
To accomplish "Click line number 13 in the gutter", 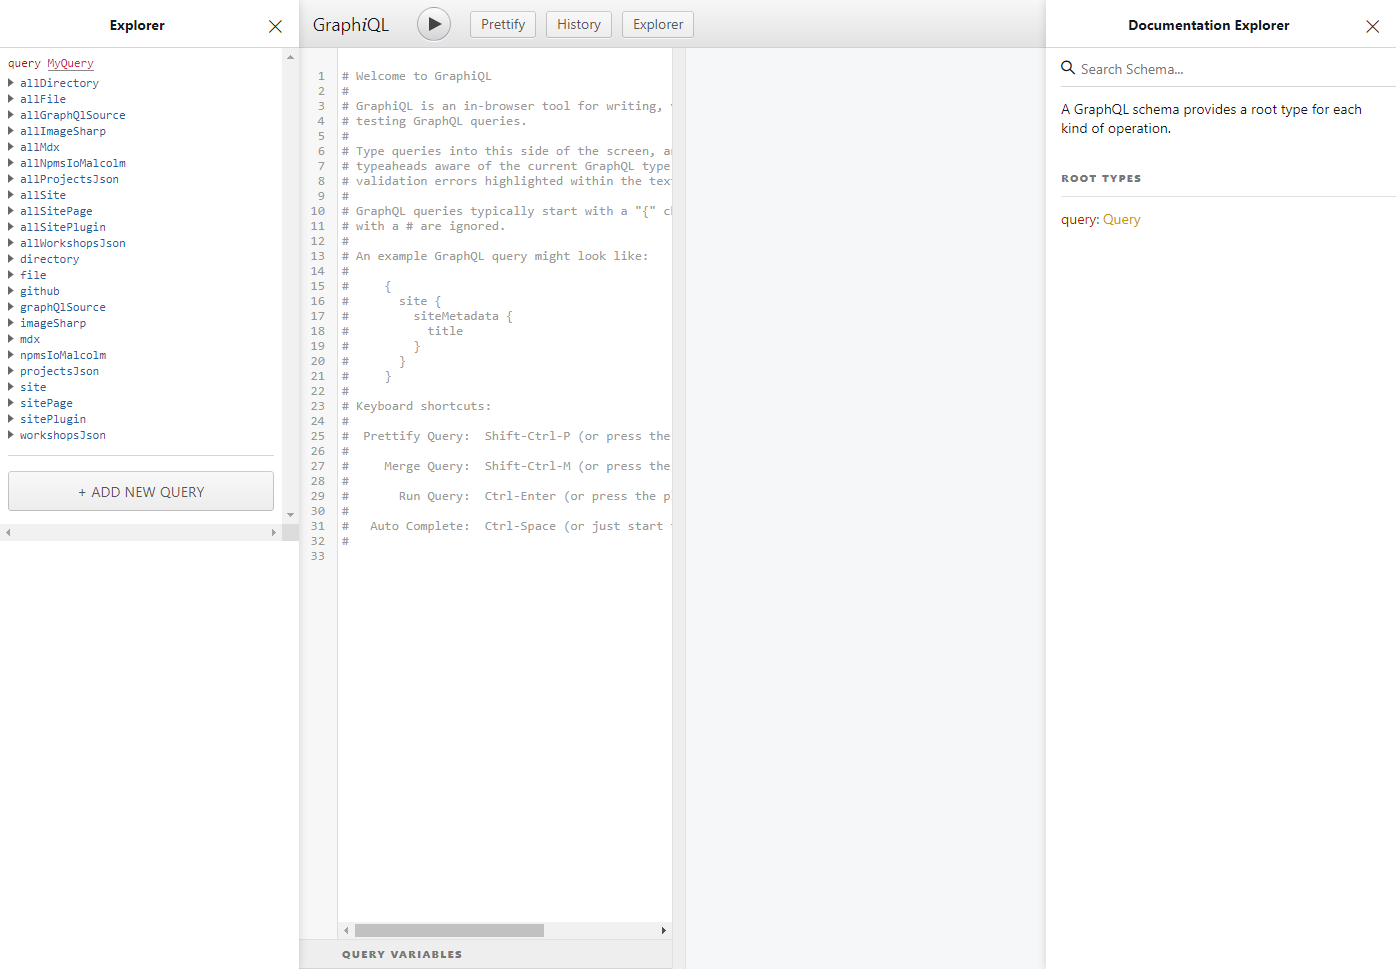I will coord(318,256).
